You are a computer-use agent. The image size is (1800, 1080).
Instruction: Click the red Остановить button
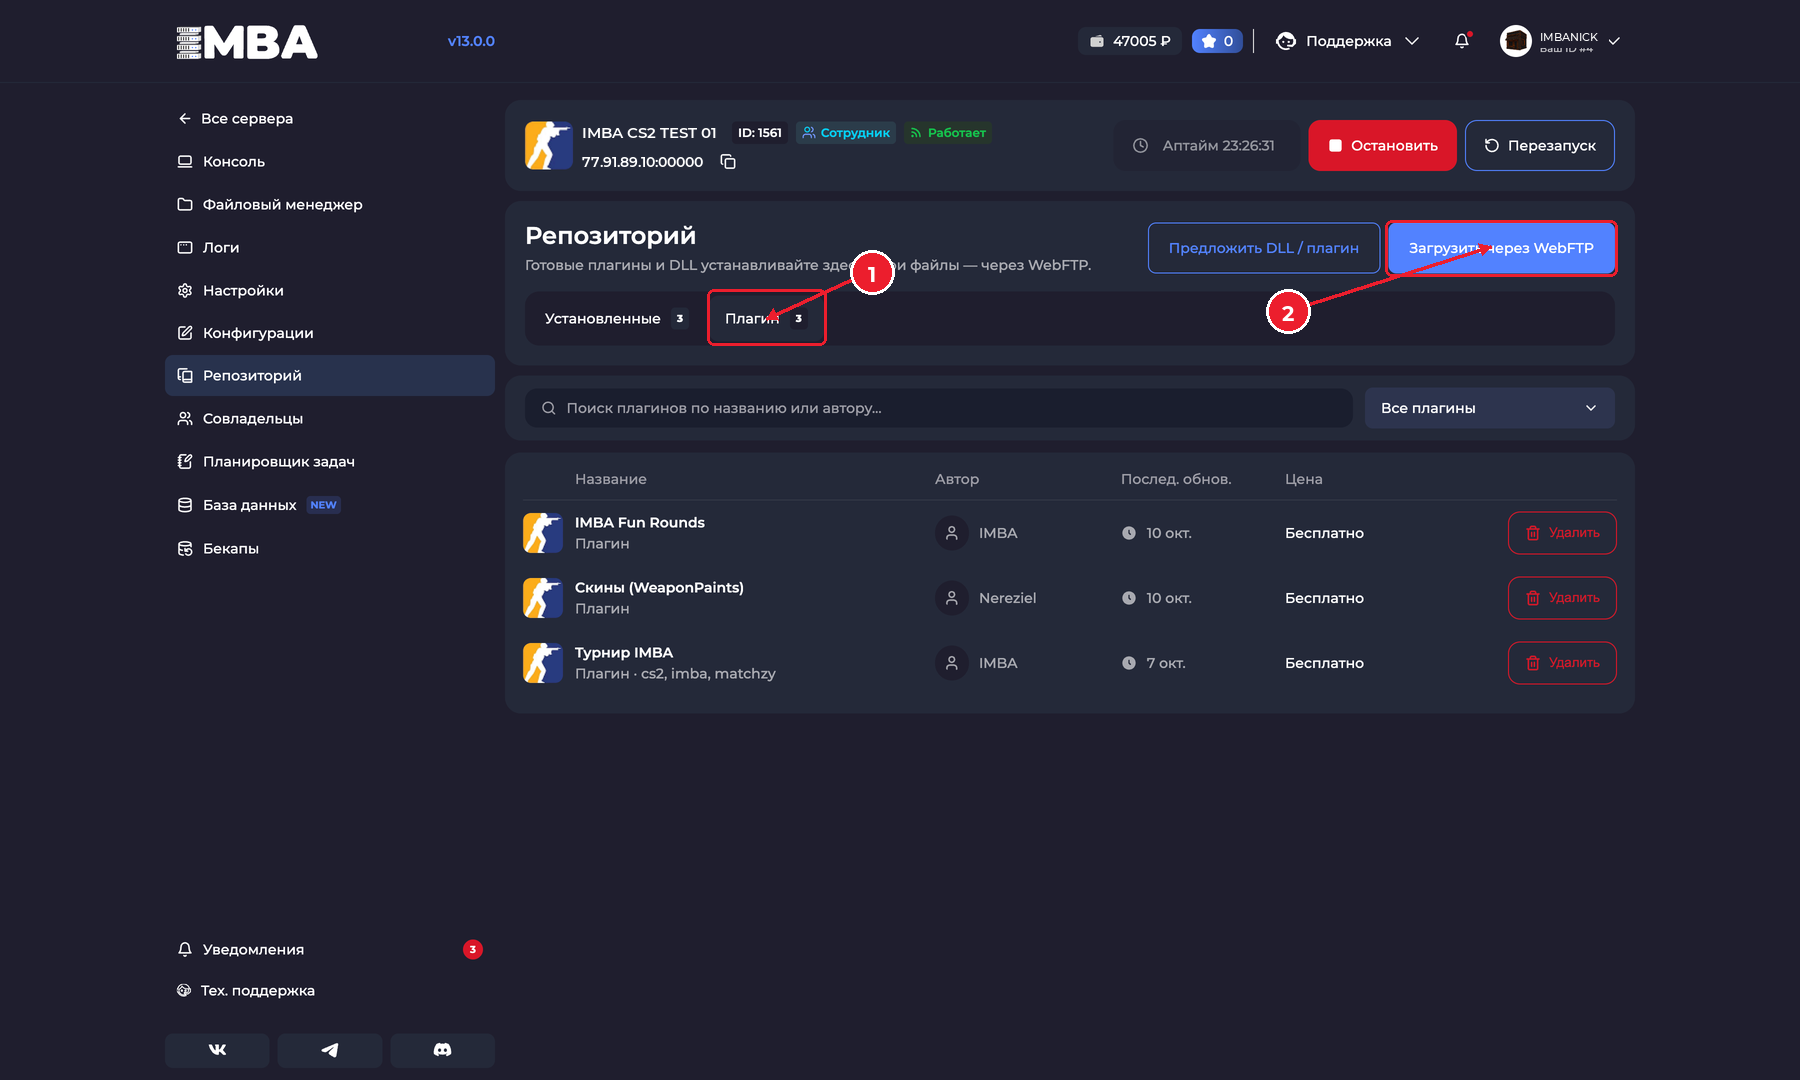coord(1382,145)
